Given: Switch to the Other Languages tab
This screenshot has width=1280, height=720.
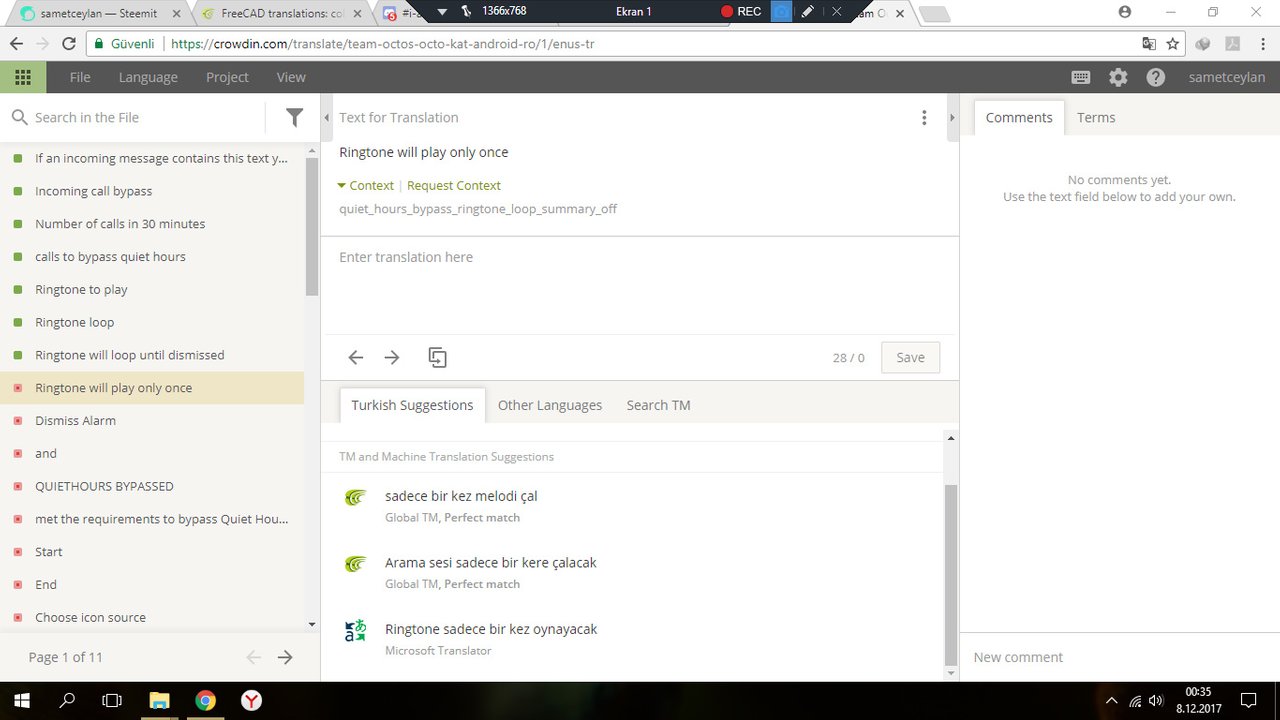Looking at the screenshot, I should (x=550, y=405).
